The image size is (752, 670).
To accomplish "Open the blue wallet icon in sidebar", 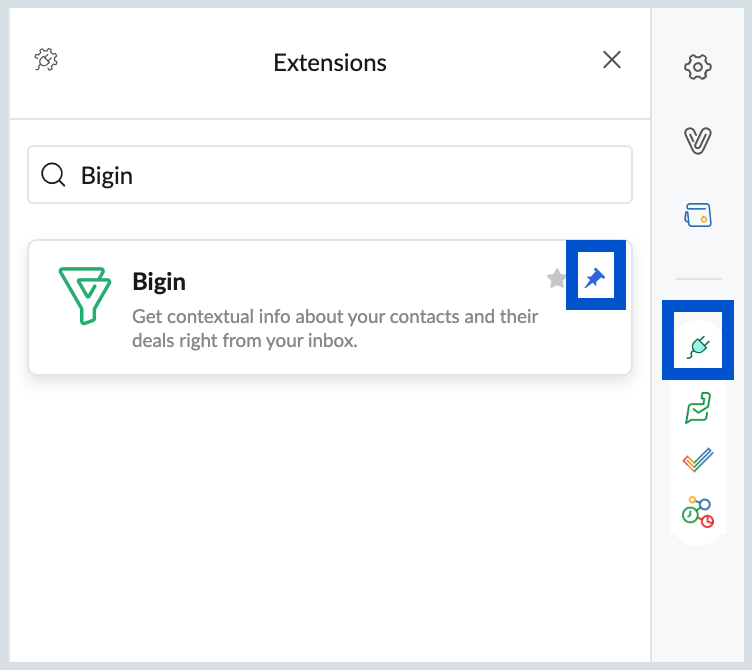I will click(x=698, y=214).
